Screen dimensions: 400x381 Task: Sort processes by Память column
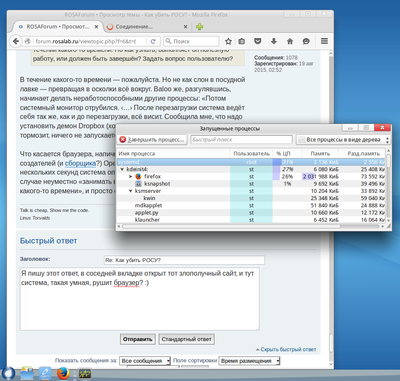pyautogui.click(x=320, y=154)
